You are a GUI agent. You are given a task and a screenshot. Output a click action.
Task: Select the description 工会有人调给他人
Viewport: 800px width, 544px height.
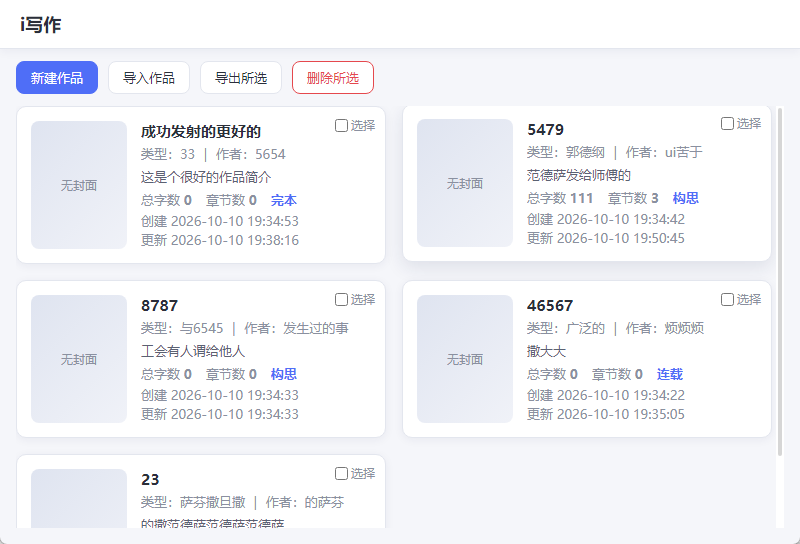point(193,351)
